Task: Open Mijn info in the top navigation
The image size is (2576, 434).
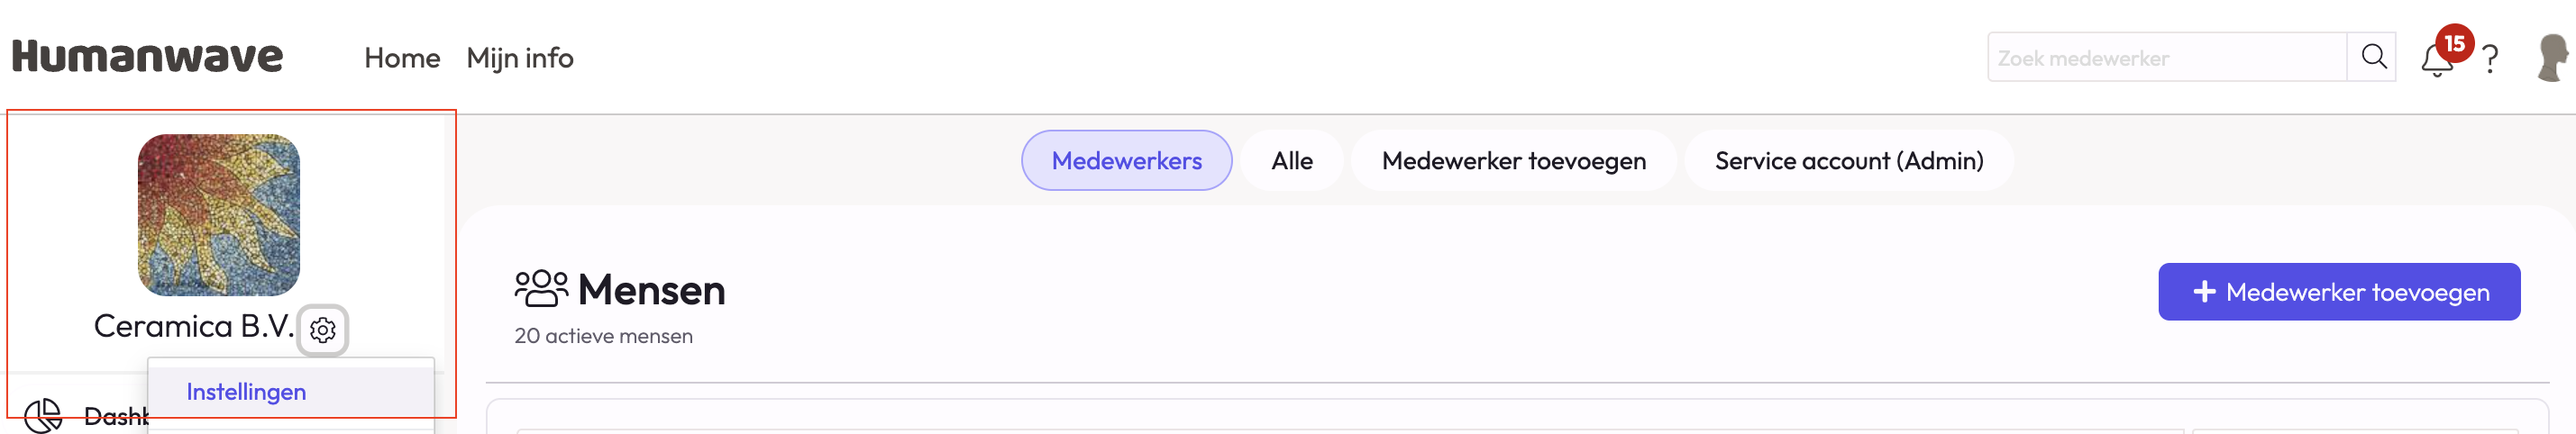Action: pyautogui.click(x=520, y=58)
